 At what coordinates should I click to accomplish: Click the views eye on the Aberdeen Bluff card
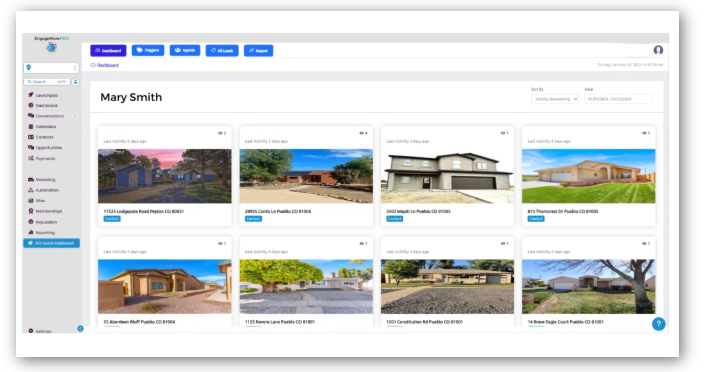220,243
